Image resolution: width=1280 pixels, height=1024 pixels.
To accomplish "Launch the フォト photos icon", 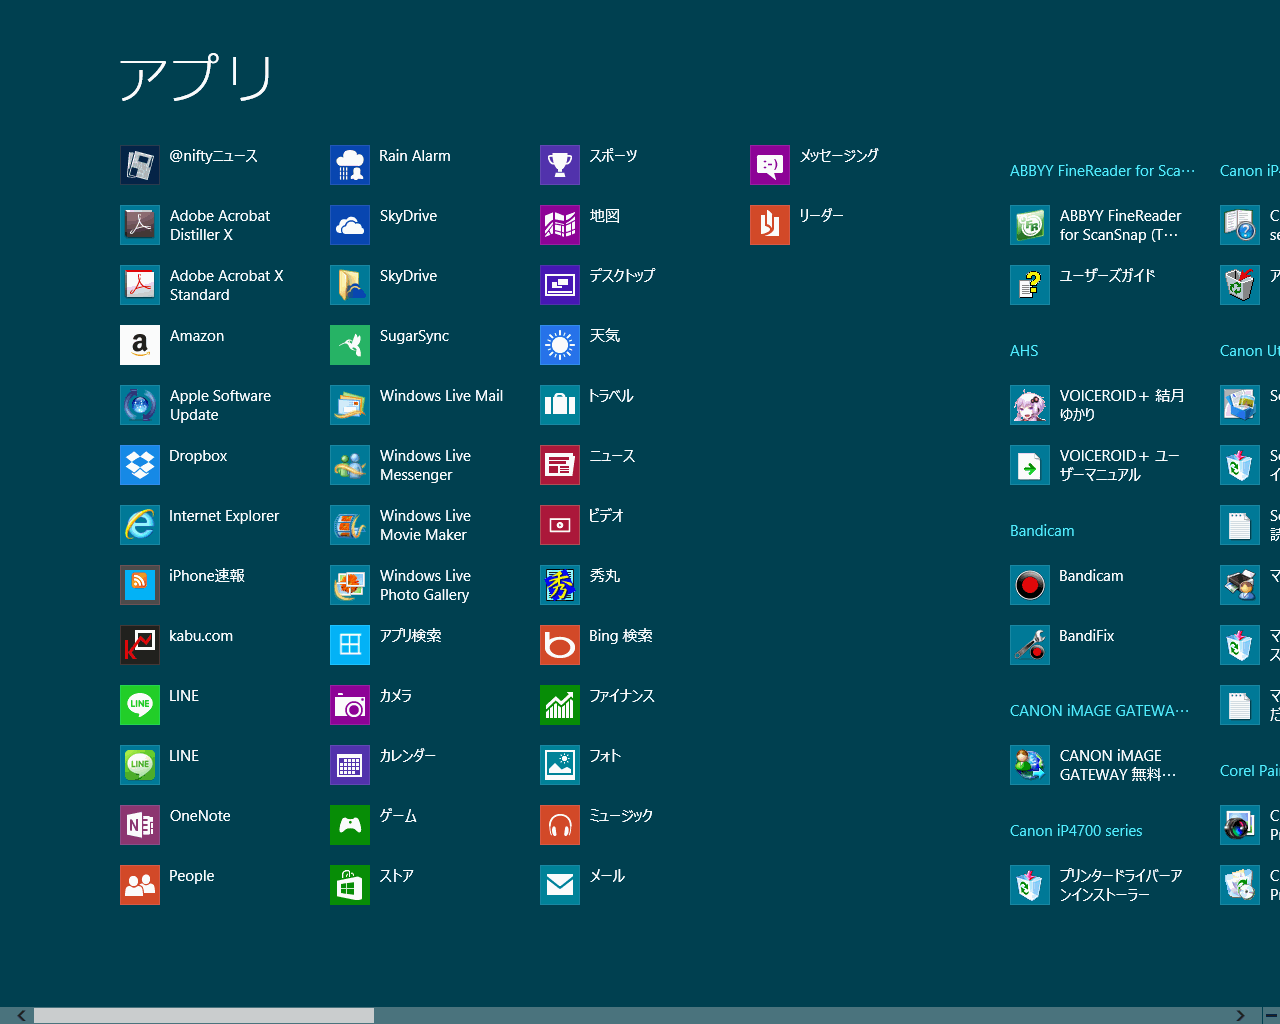I will tap(560, 765).
